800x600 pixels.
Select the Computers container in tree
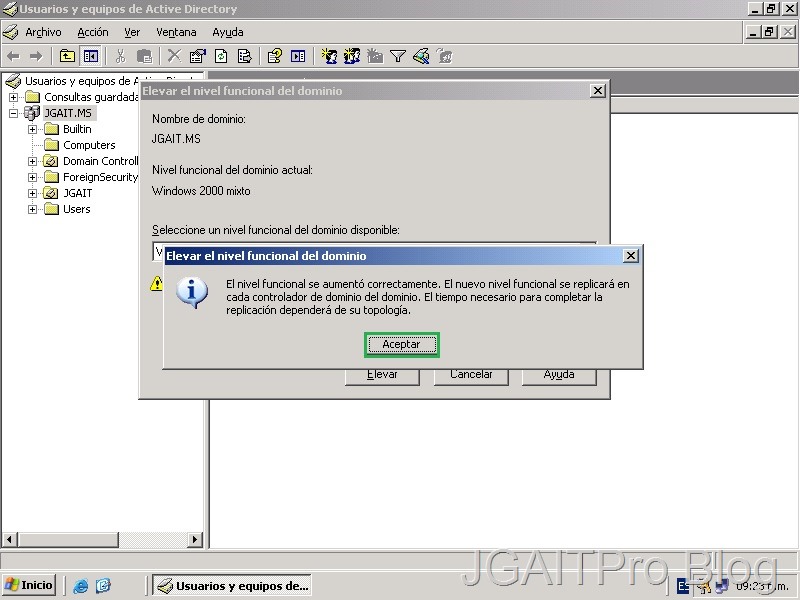(x=89, y=145)
